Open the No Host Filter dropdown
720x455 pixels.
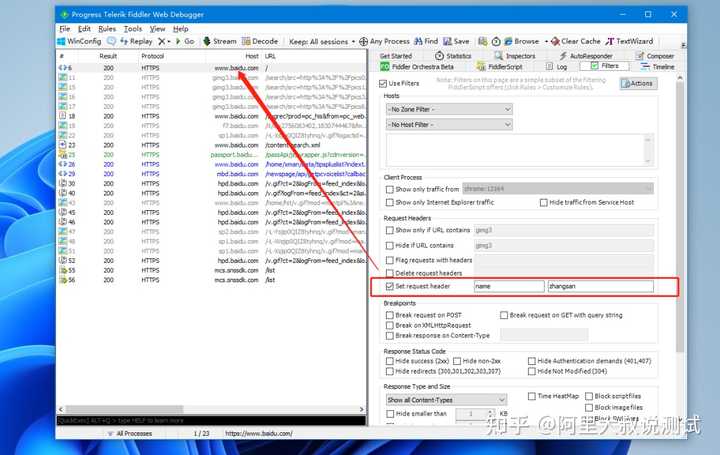point(449,125)
